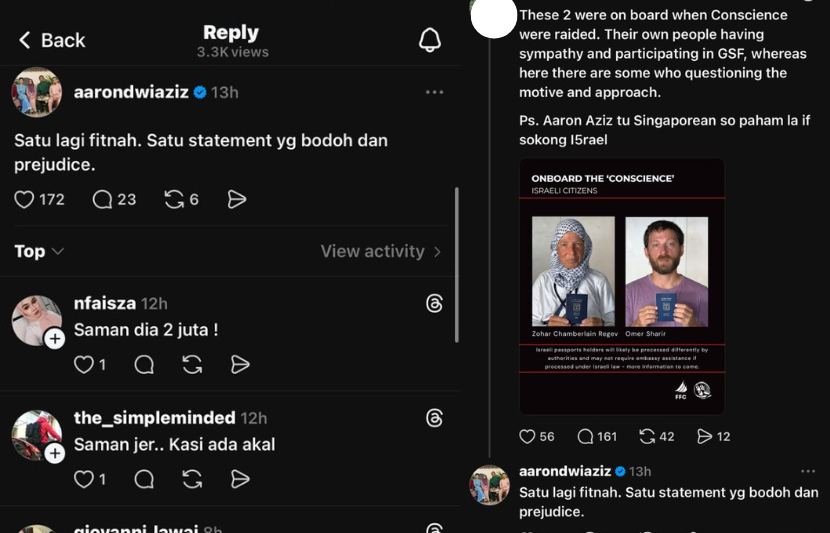Screen dimensions: 830x533
Task: Expand the Top sort dropdown
Action: pyautogui.click(x=39, y=251)
